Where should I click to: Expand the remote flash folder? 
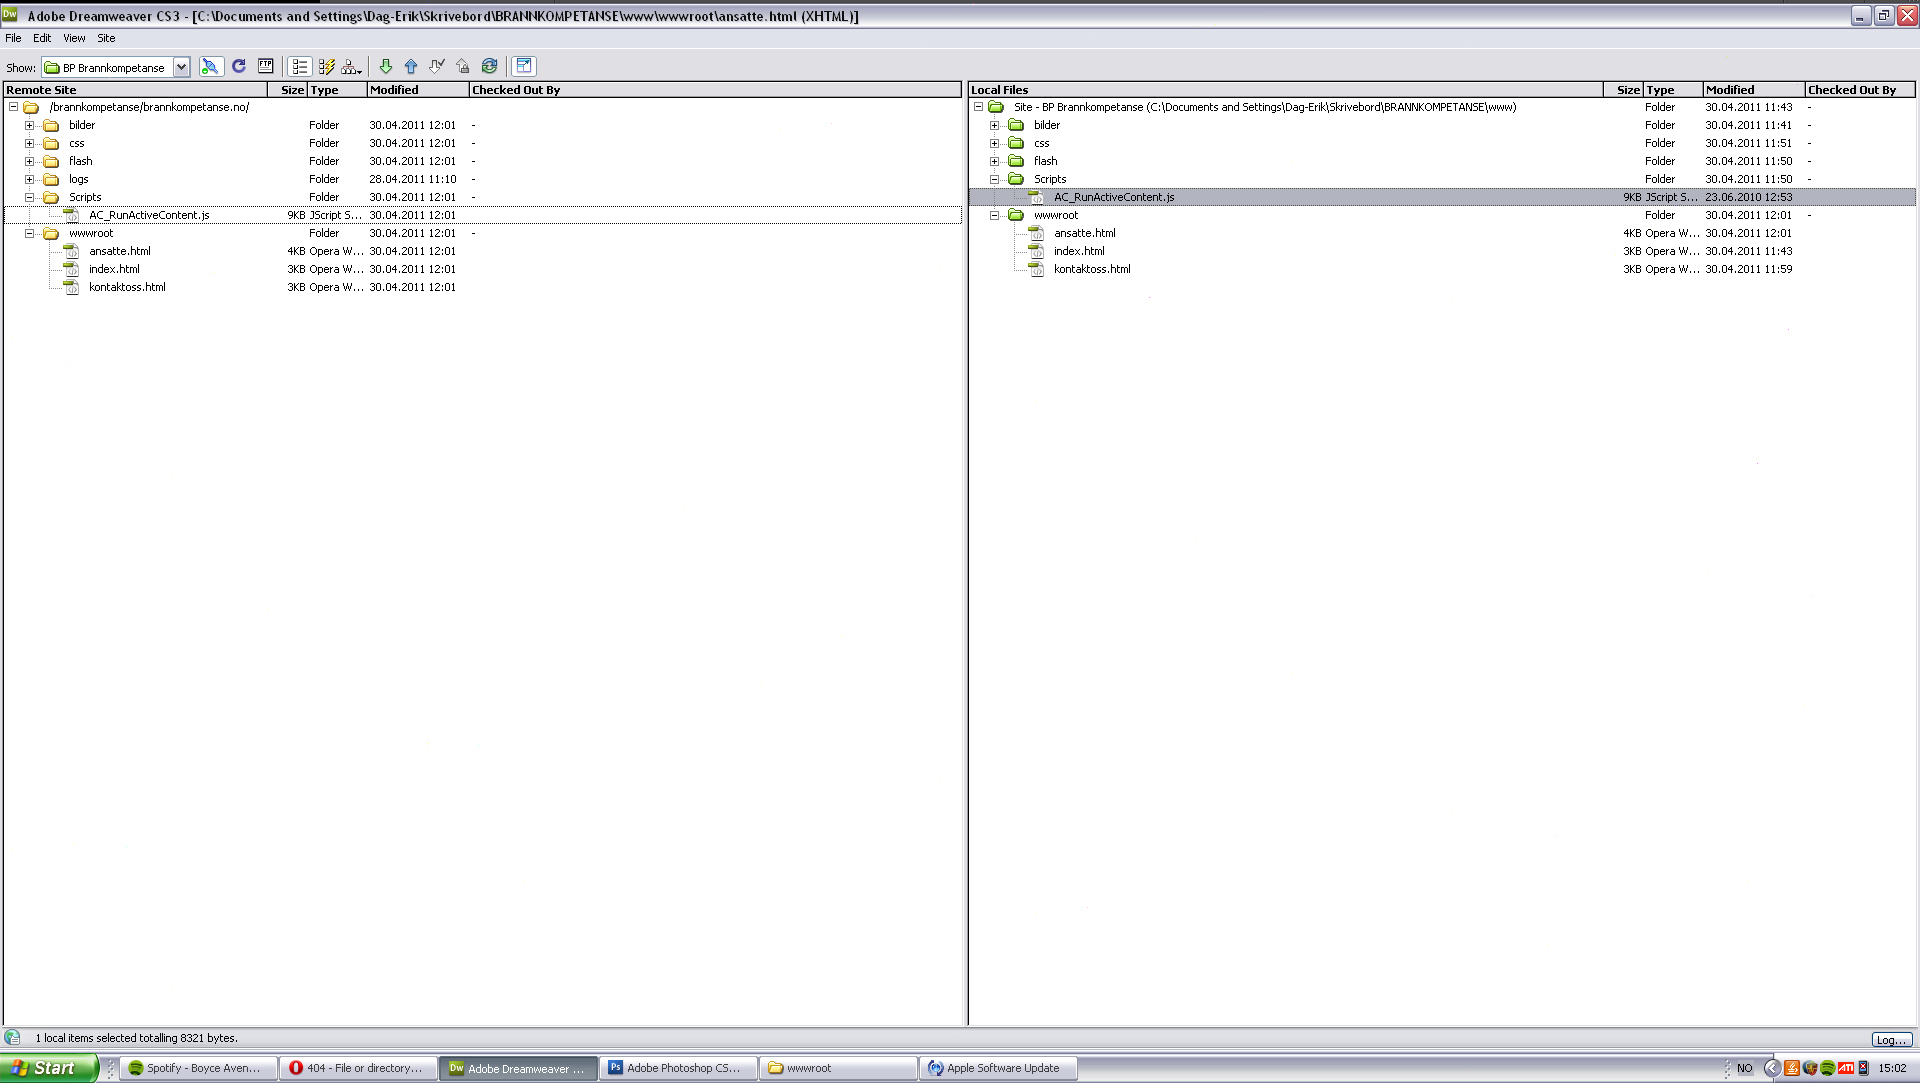coord(29,161)
